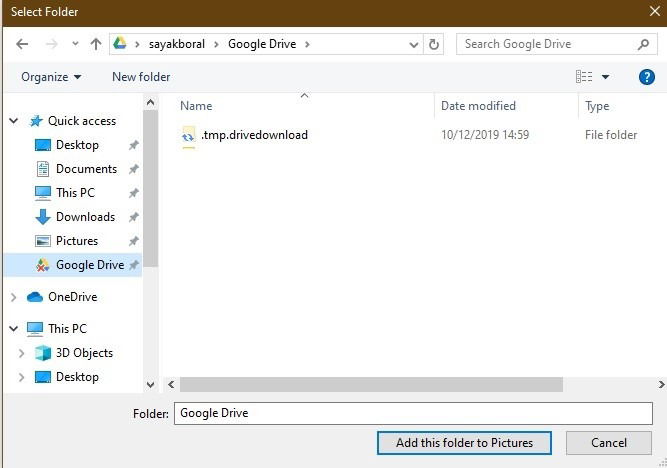Click Add this folder to Pictures

click(x=464, y=443)
